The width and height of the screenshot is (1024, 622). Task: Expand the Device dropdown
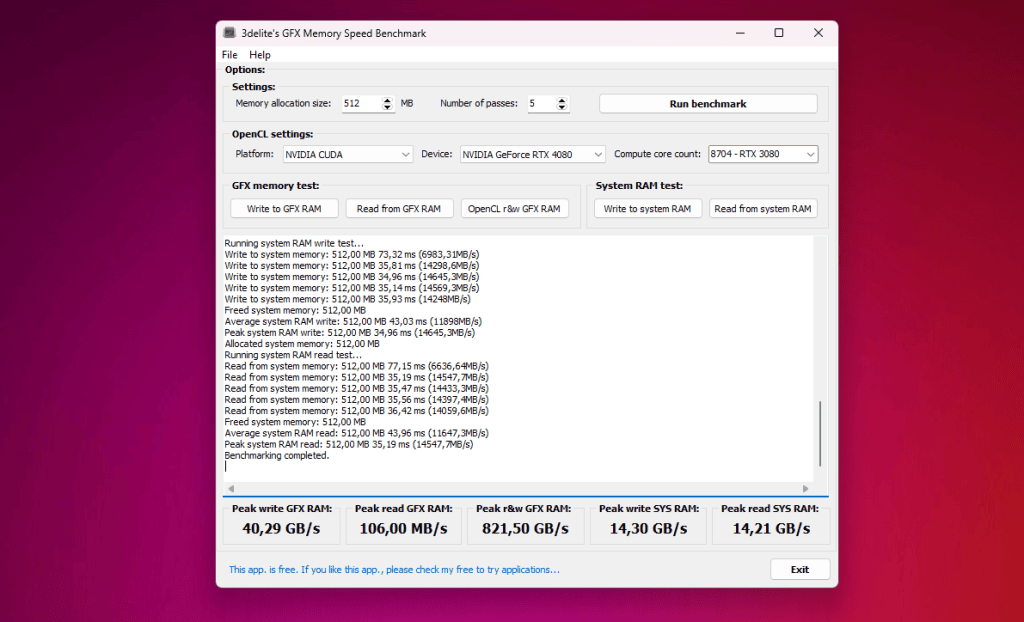(532, 154)
